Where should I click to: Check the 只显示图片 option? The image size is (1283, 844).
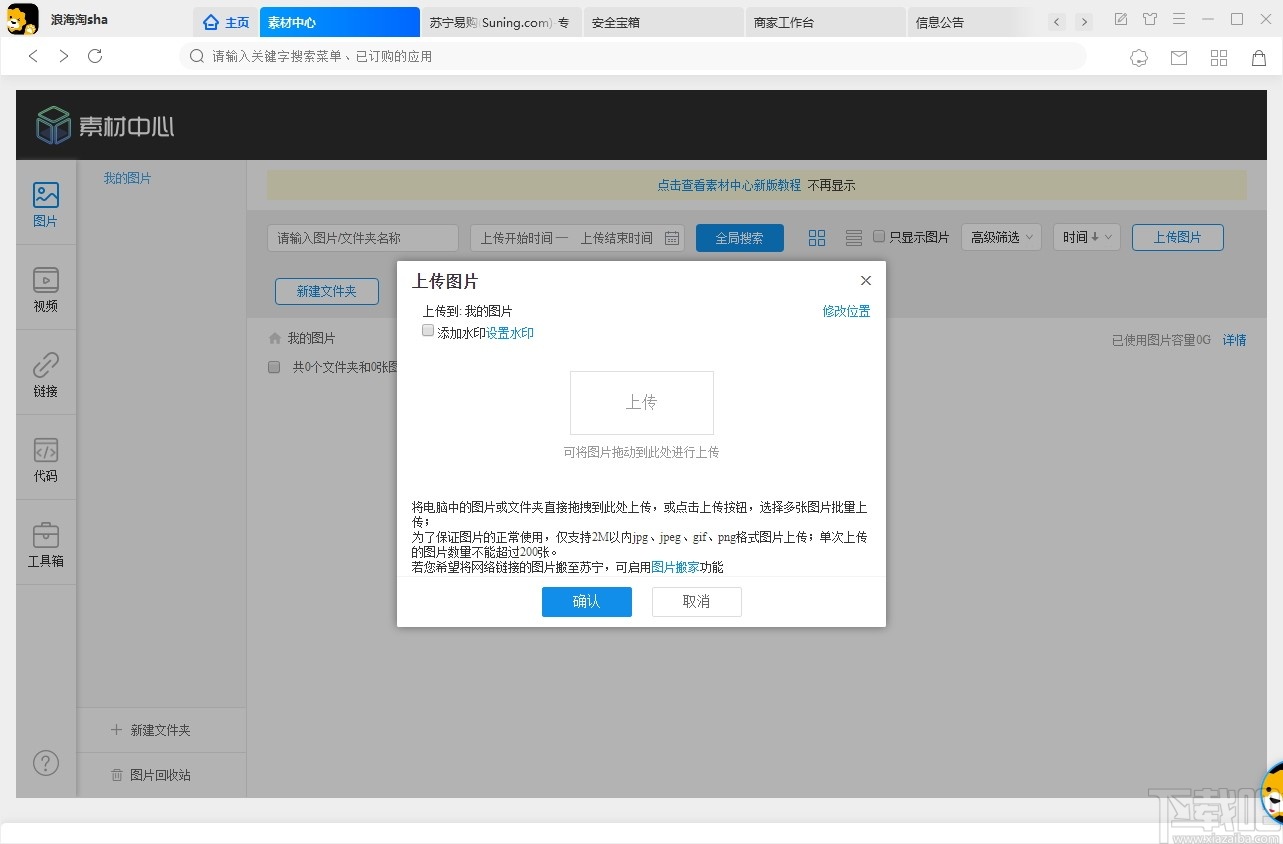coord(878,237)
